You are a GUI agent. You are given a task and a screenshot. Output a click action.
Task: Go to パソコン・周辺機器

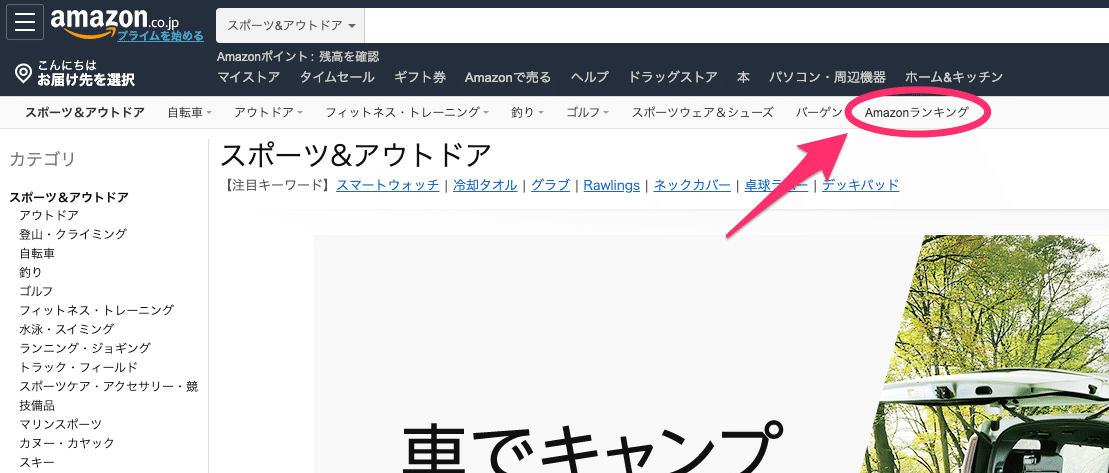pos(828,77)
